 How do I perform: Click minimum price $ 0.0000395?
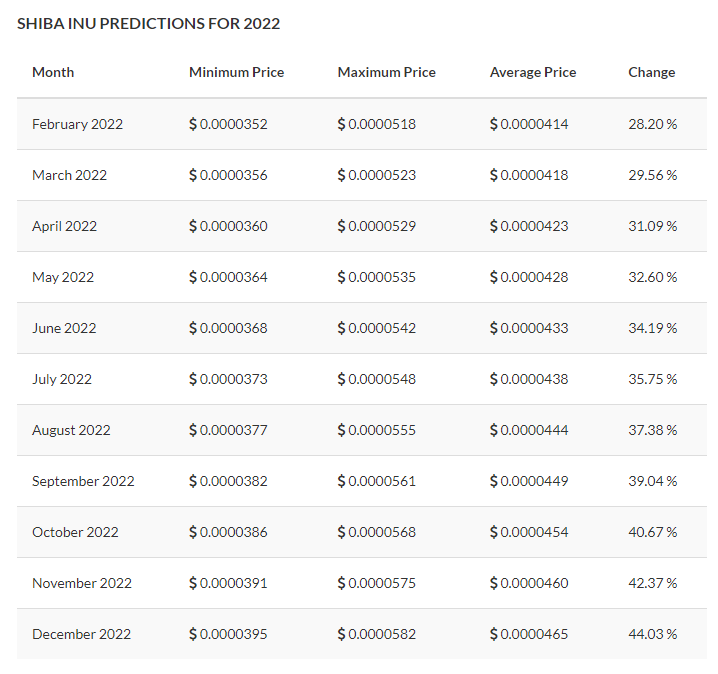pos(228,634)
